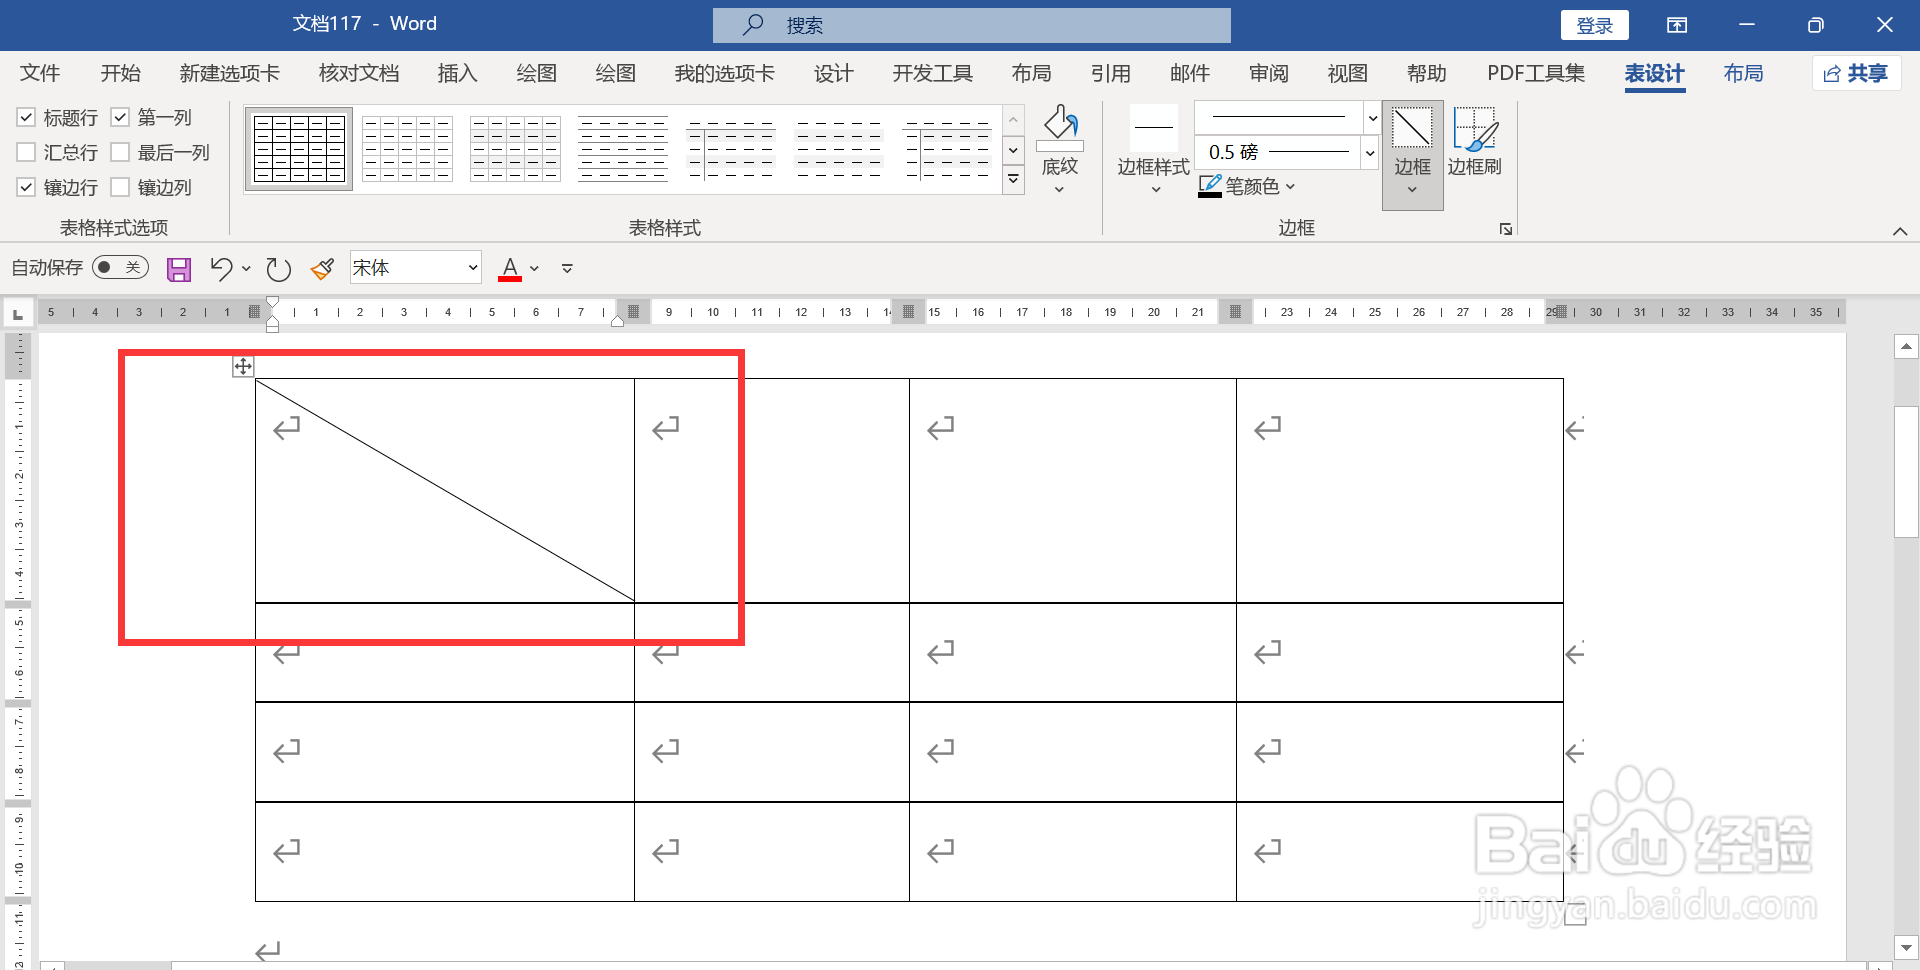Click the table move handle cross icon

pos(243,366)
